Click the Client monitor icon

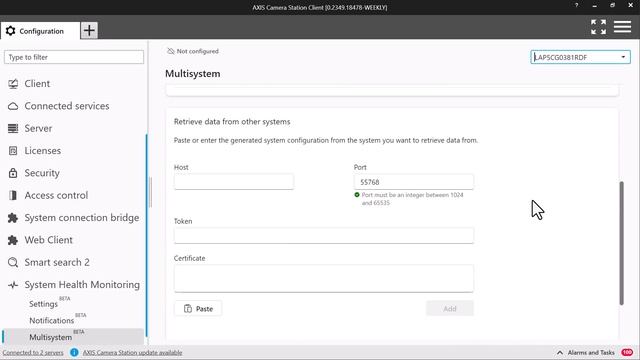13,84
